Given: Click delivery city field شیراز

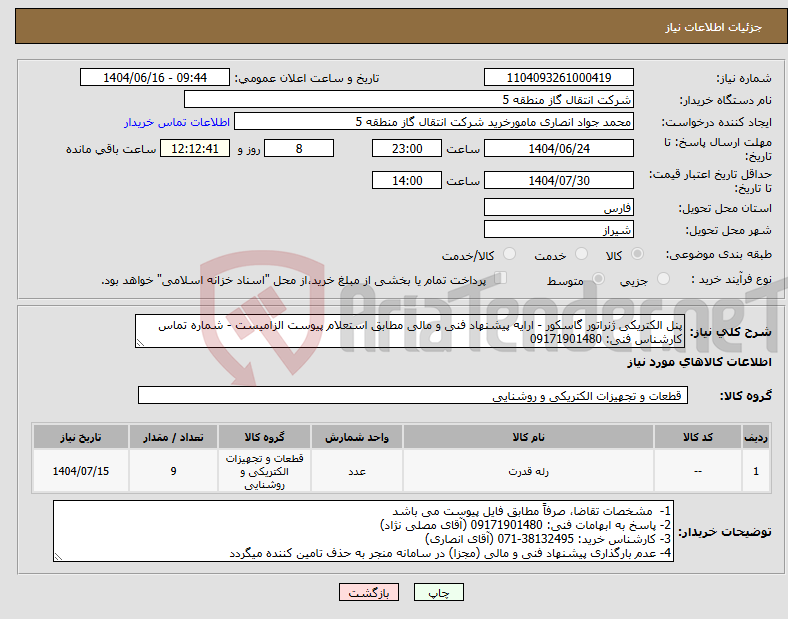Looking at the screenshot, I should (558, 230).
